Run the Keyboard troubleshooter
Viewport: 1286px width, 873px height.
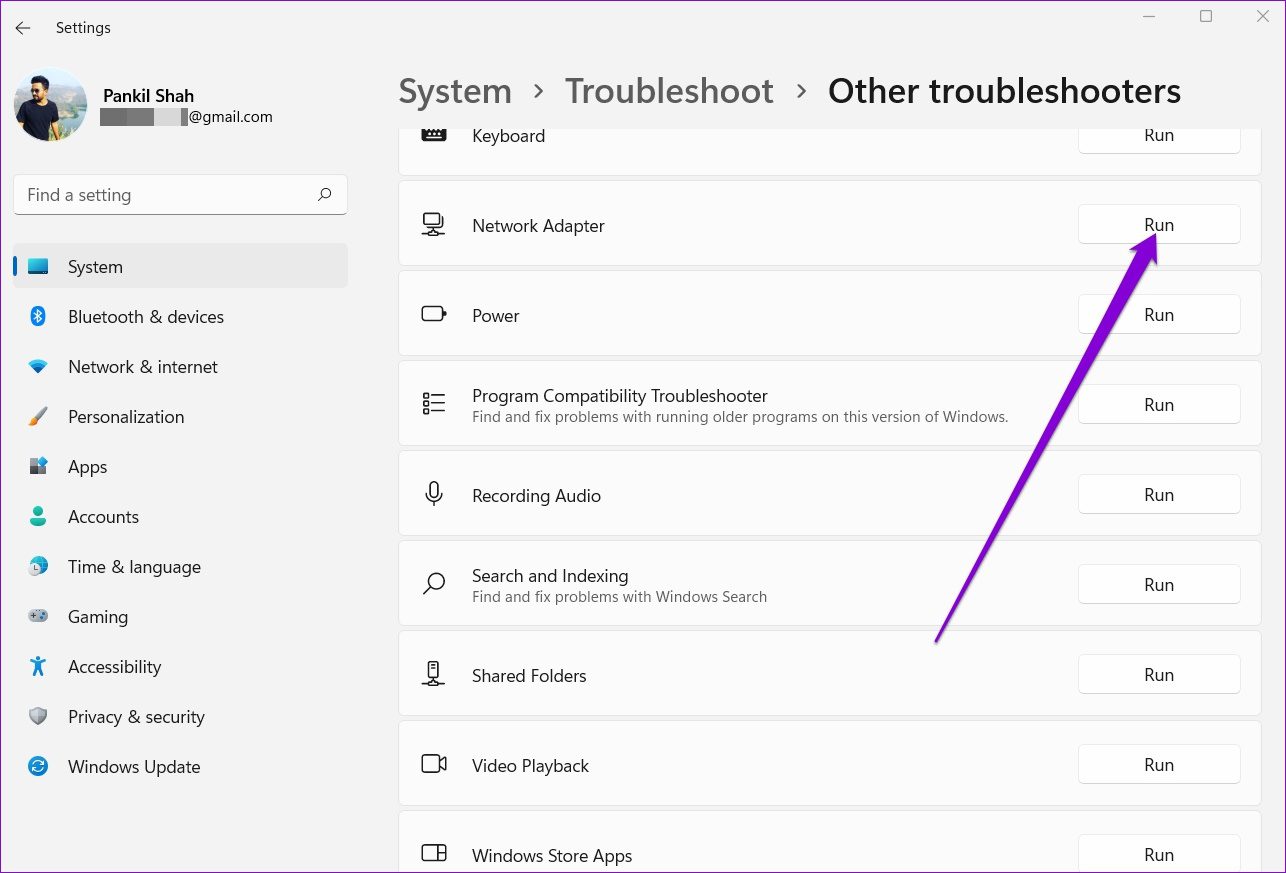1159,138
